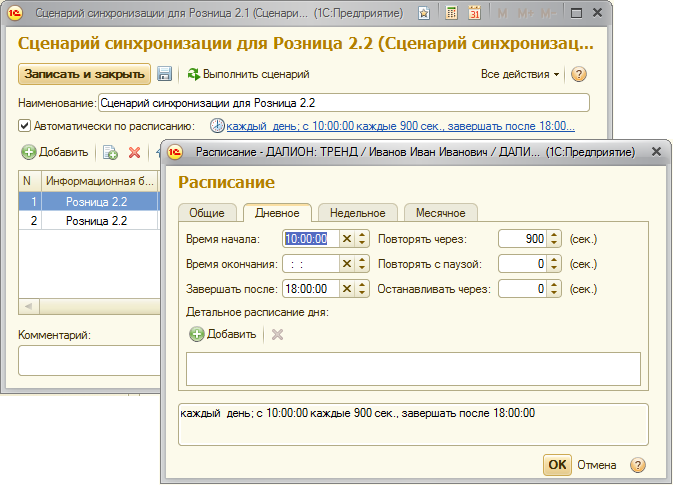Click the detailed day schedule list area
Viewport: 673px width, 485px height.
tap(413, 369)
